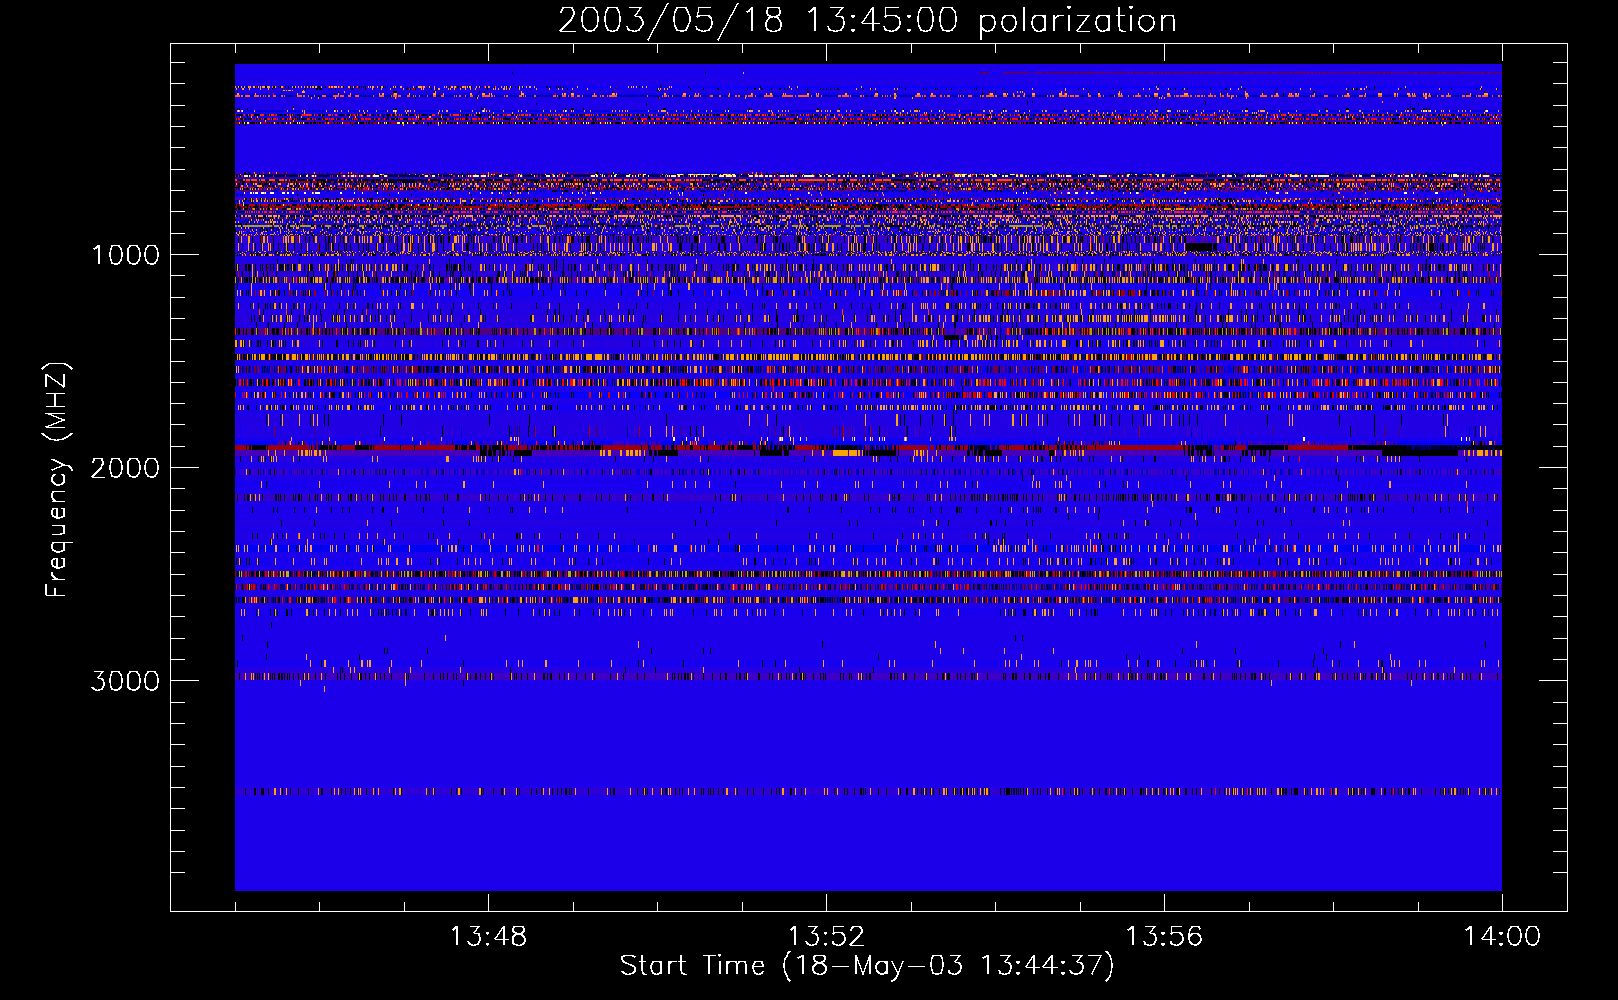This screenshot has width=1618, height=1000.
Task: Click the 'Frequency (MHZ)' axis title
Action: 57,480
